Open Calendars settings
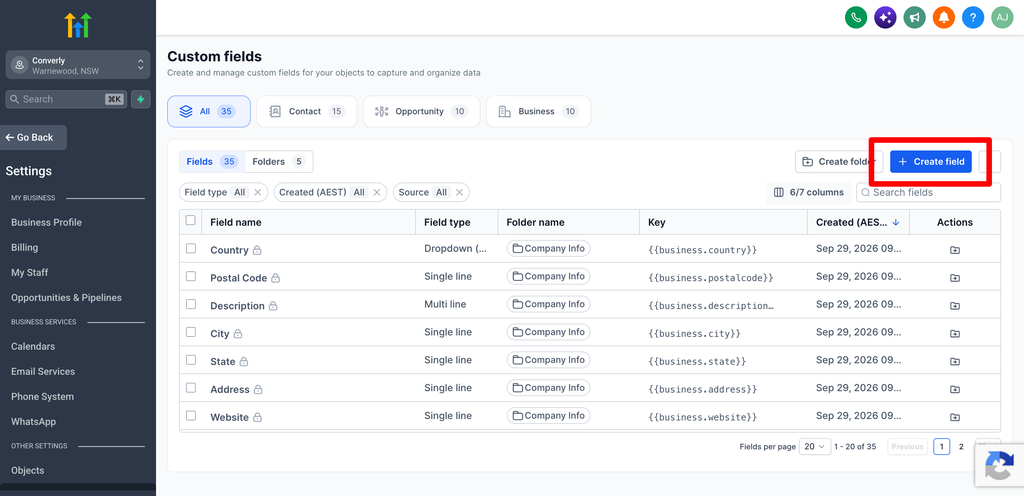This screenshot has width=1024, height=496. pos(33,347)
